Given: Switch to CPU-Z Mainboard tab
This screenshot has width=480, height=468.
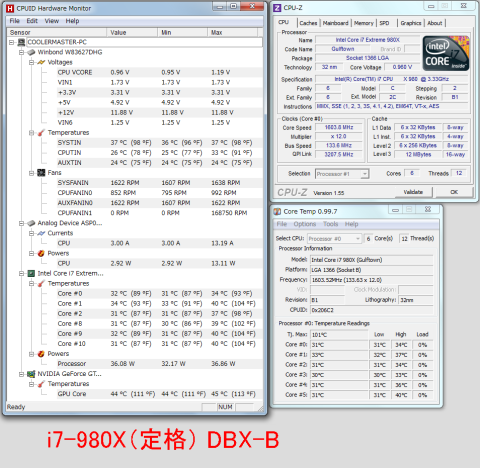Looking at the screenshot, I should pos(335,23).
